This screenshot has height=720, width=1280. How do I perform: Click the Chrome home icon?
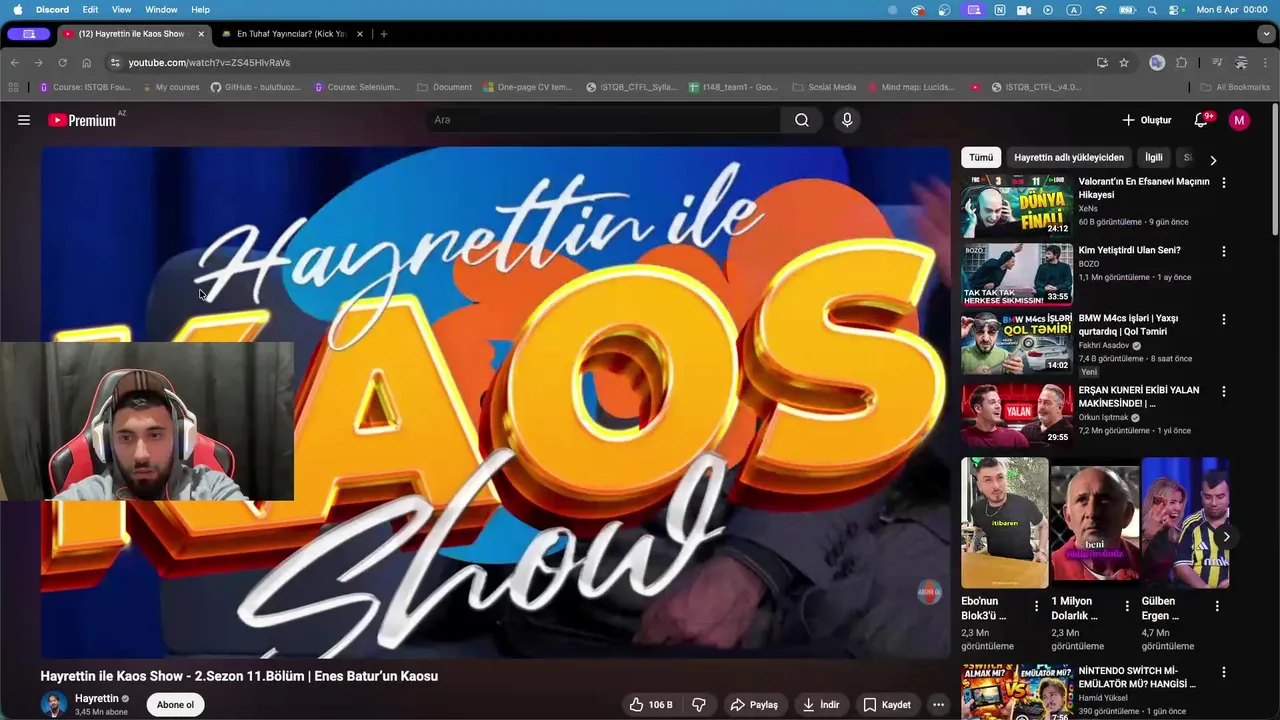pos(86,62)
